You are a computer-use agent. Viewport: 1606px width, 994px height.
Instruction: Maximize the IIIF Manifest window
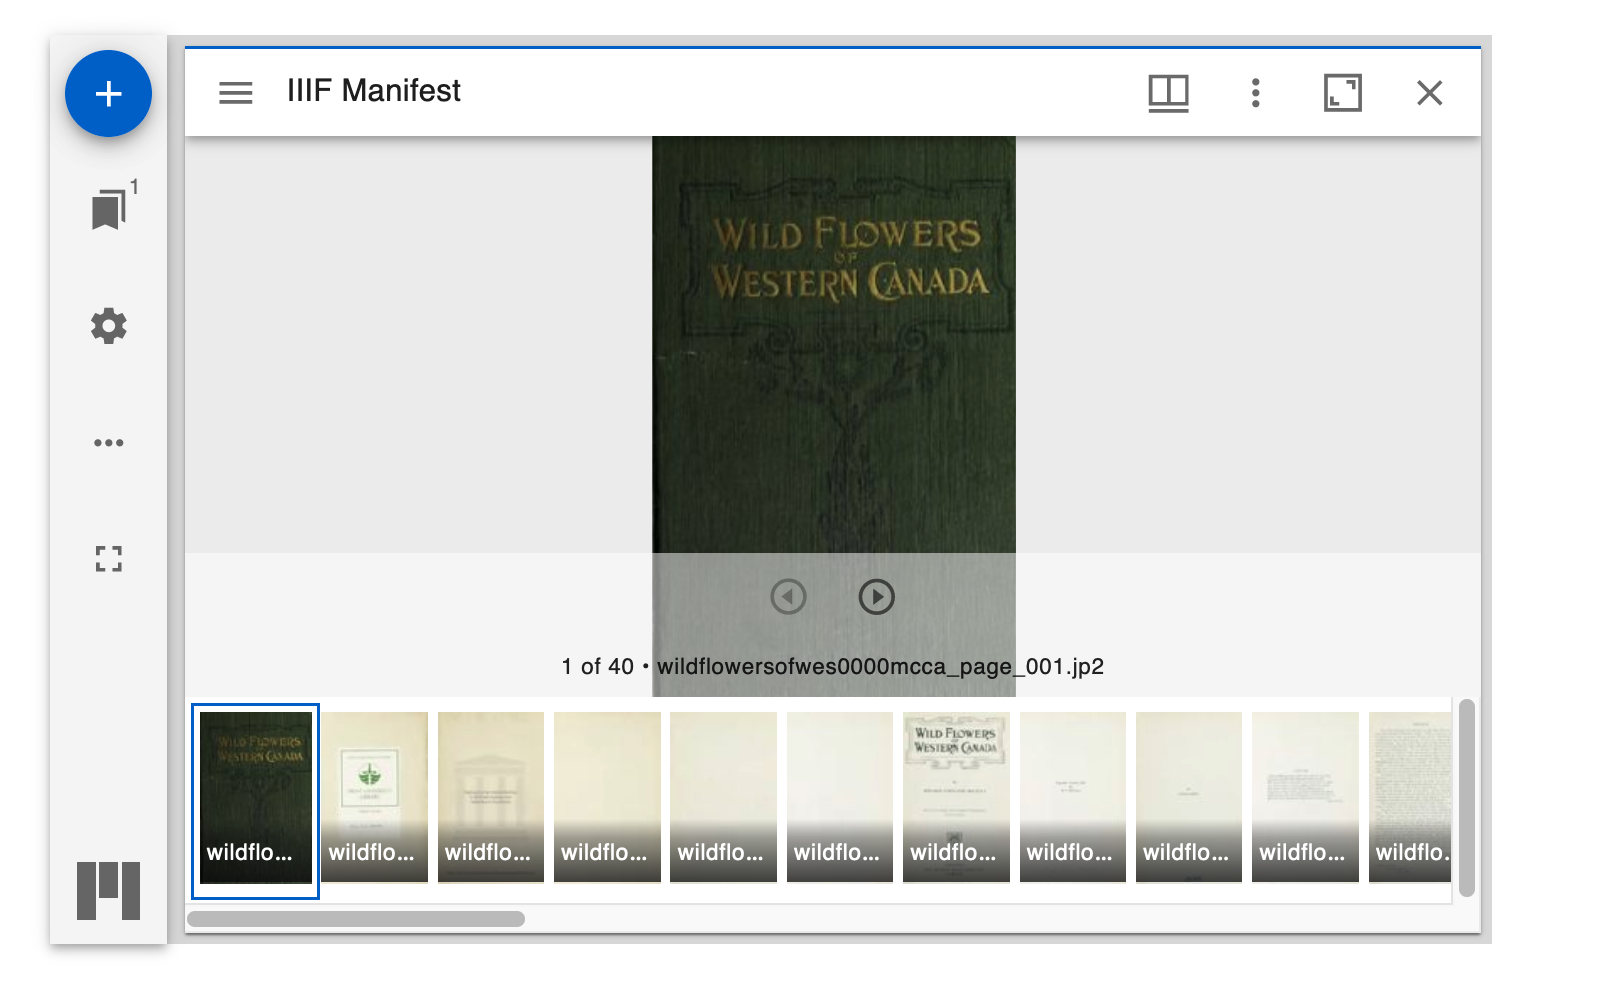pos(1342,92)
